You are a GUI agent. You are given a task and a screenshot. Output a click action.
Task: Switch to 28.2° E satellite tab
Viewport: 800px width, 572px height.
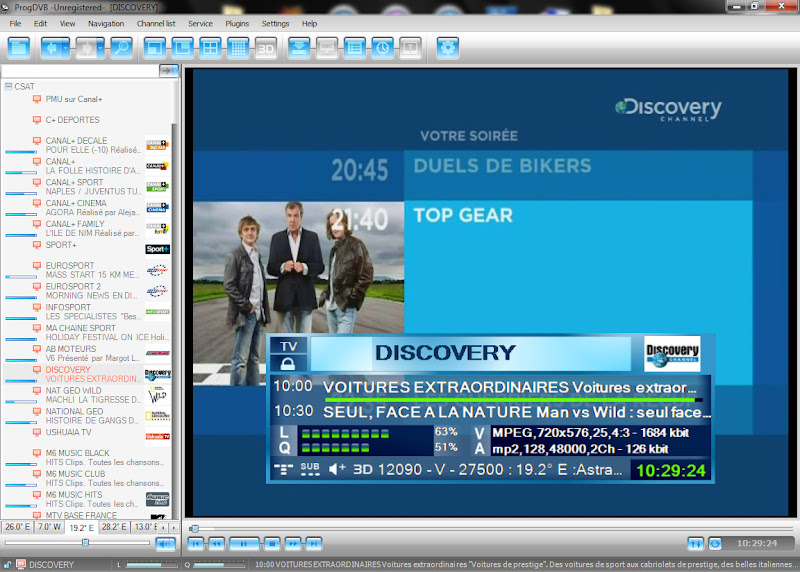(114, 527)
